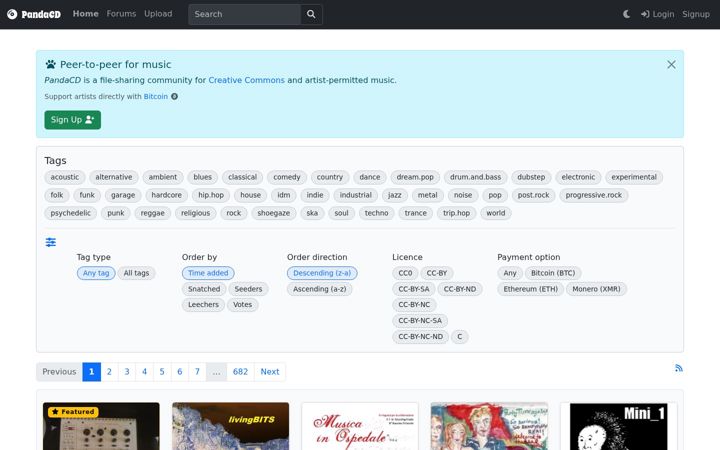
Task: Open the livingBITS album cover
Action: coord(231,427)
